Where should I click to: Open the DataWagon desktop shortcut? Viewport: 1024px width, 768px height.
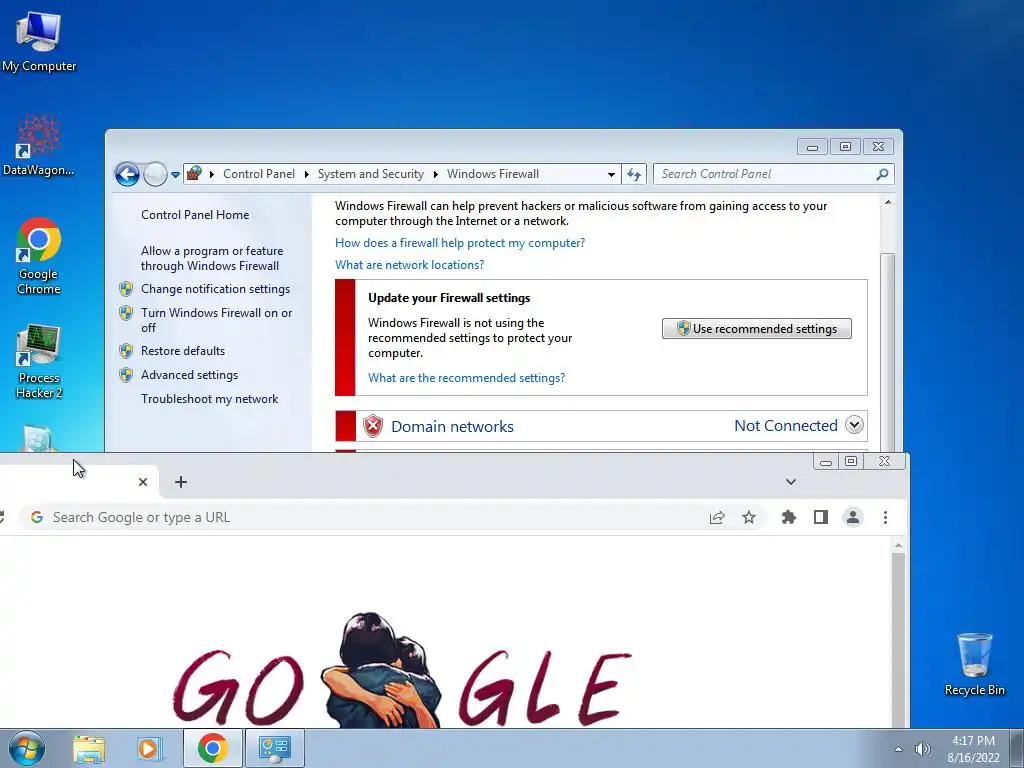38,145
